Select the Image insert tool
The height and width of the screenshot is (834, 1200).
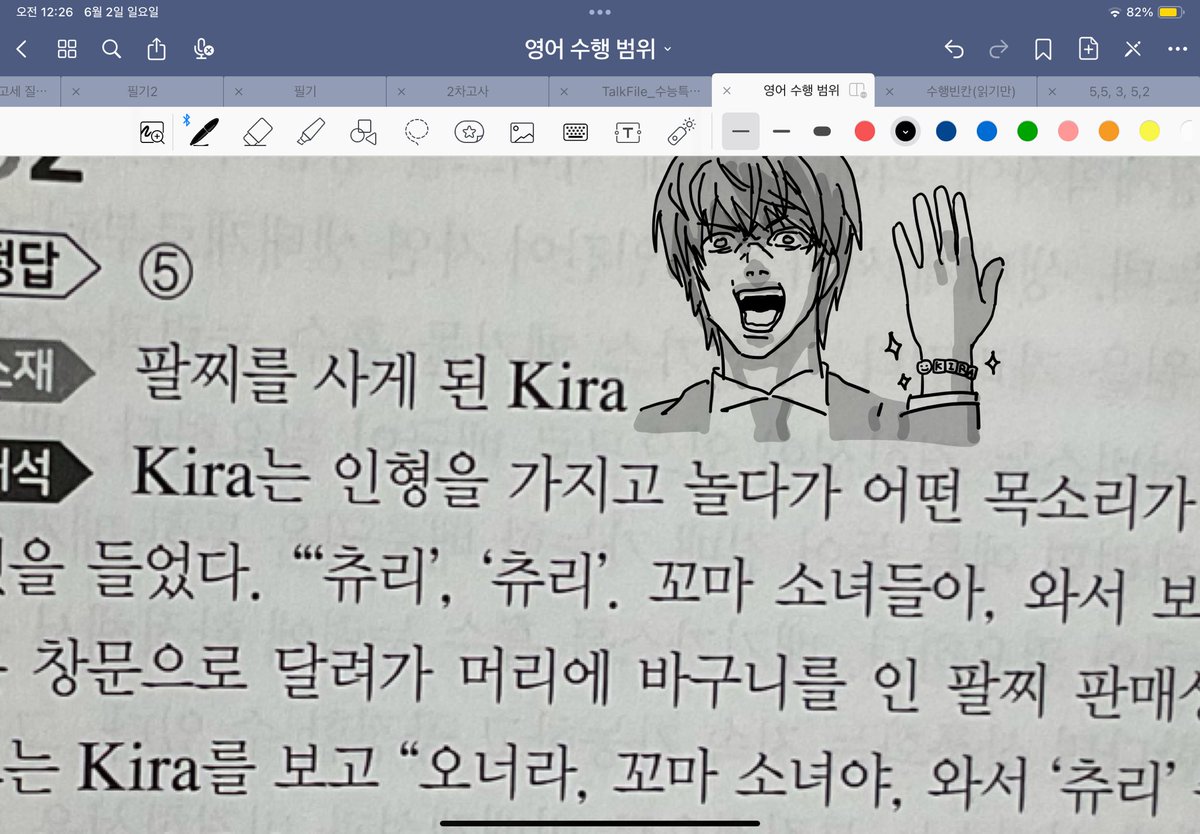tap(522, 132)
